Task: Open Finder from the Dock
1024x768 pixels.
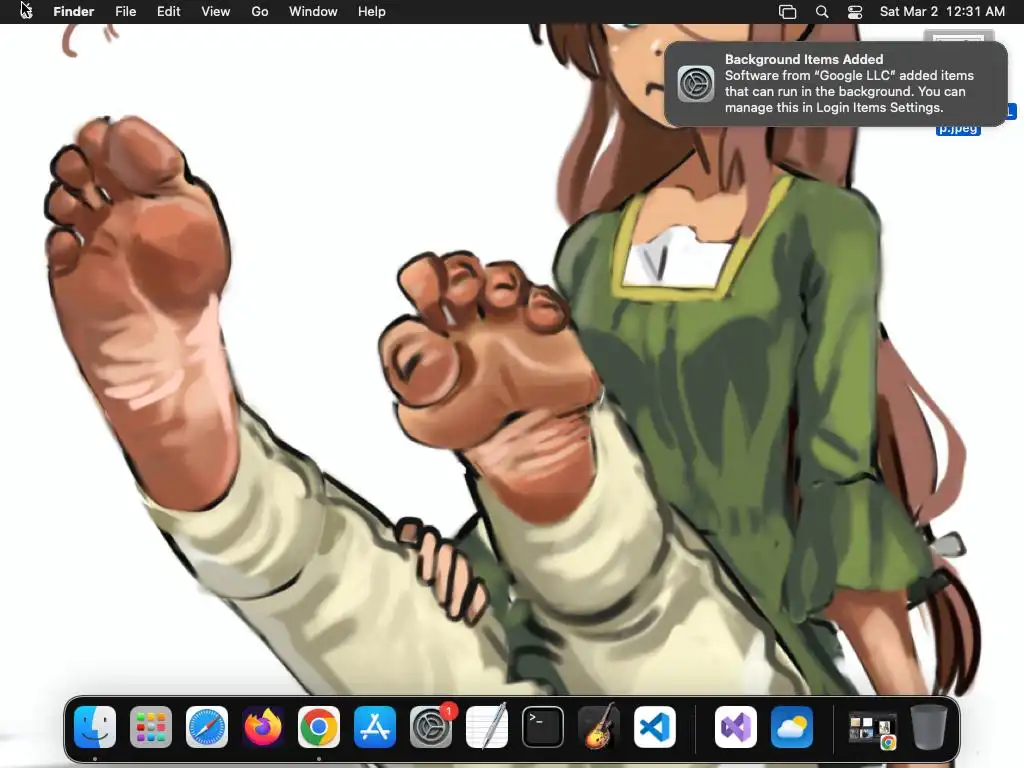Action: pos(95,727)
